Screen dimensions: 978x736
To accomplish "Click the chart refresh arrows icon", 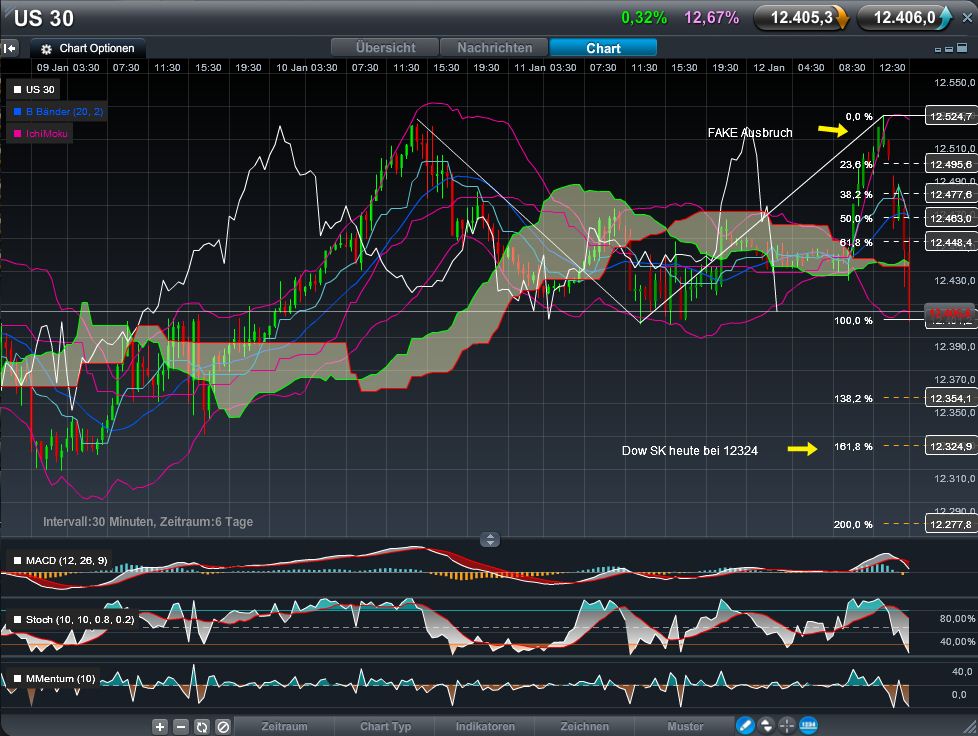I will [203, 725].
